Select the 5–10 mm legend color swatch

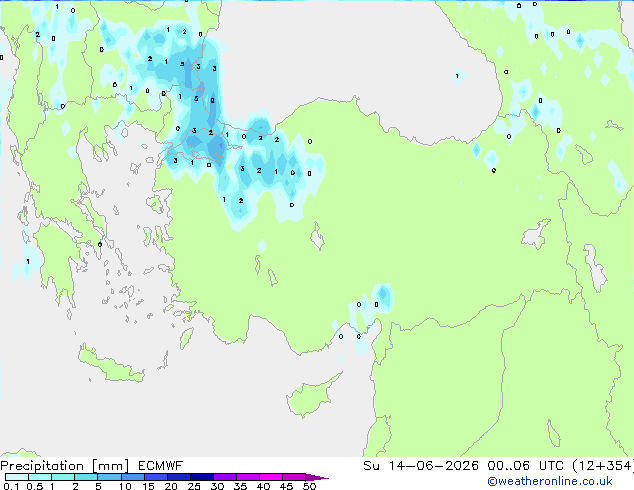pos(109,477)
